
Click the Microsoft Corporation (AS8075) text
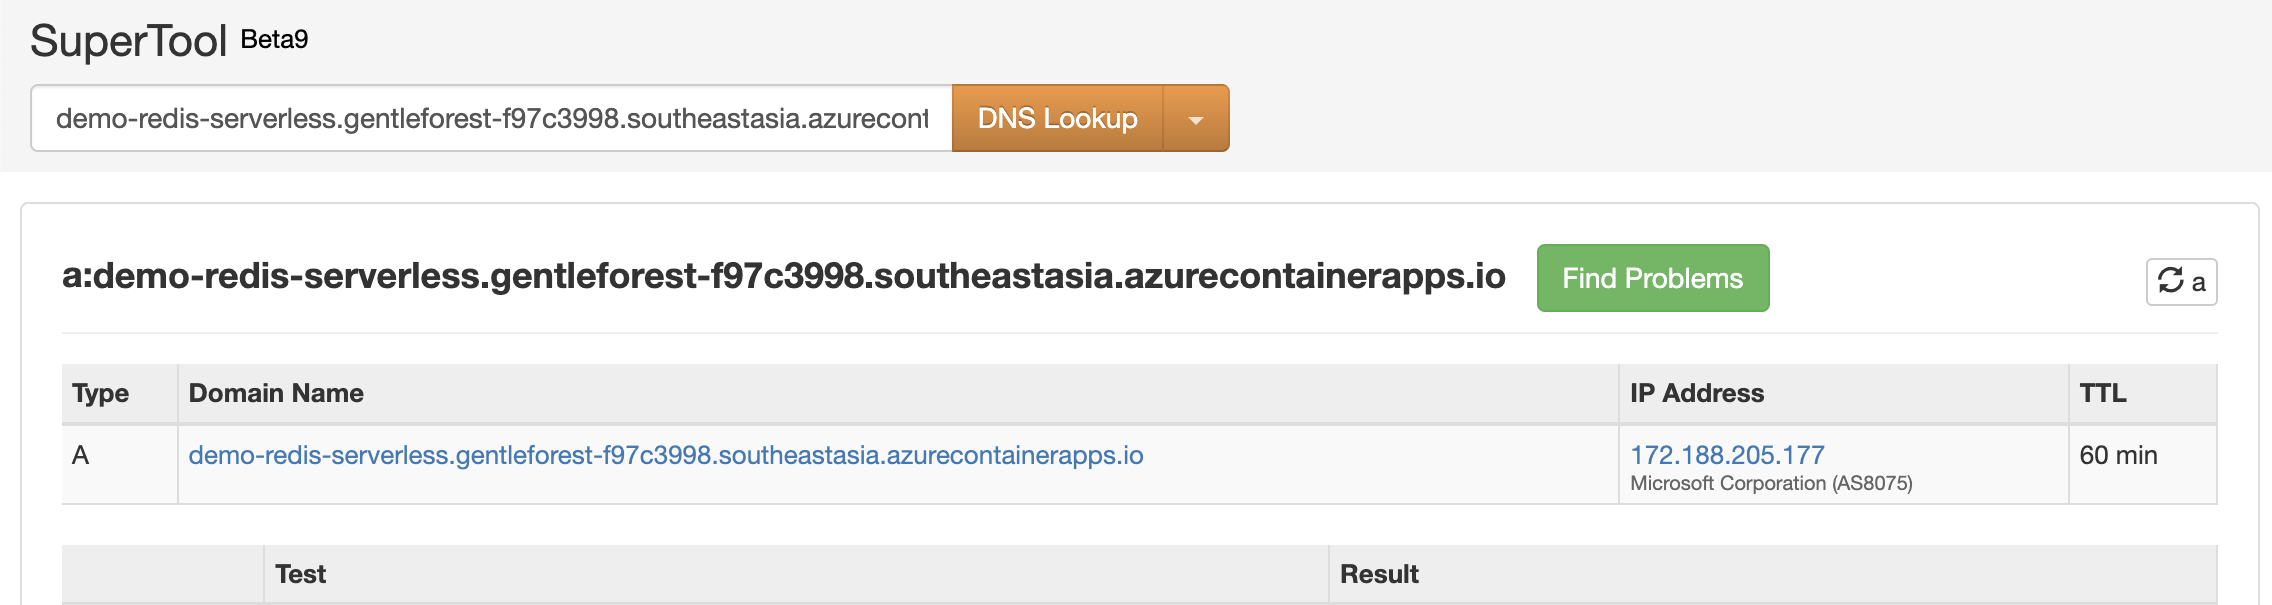point(1771,483)
